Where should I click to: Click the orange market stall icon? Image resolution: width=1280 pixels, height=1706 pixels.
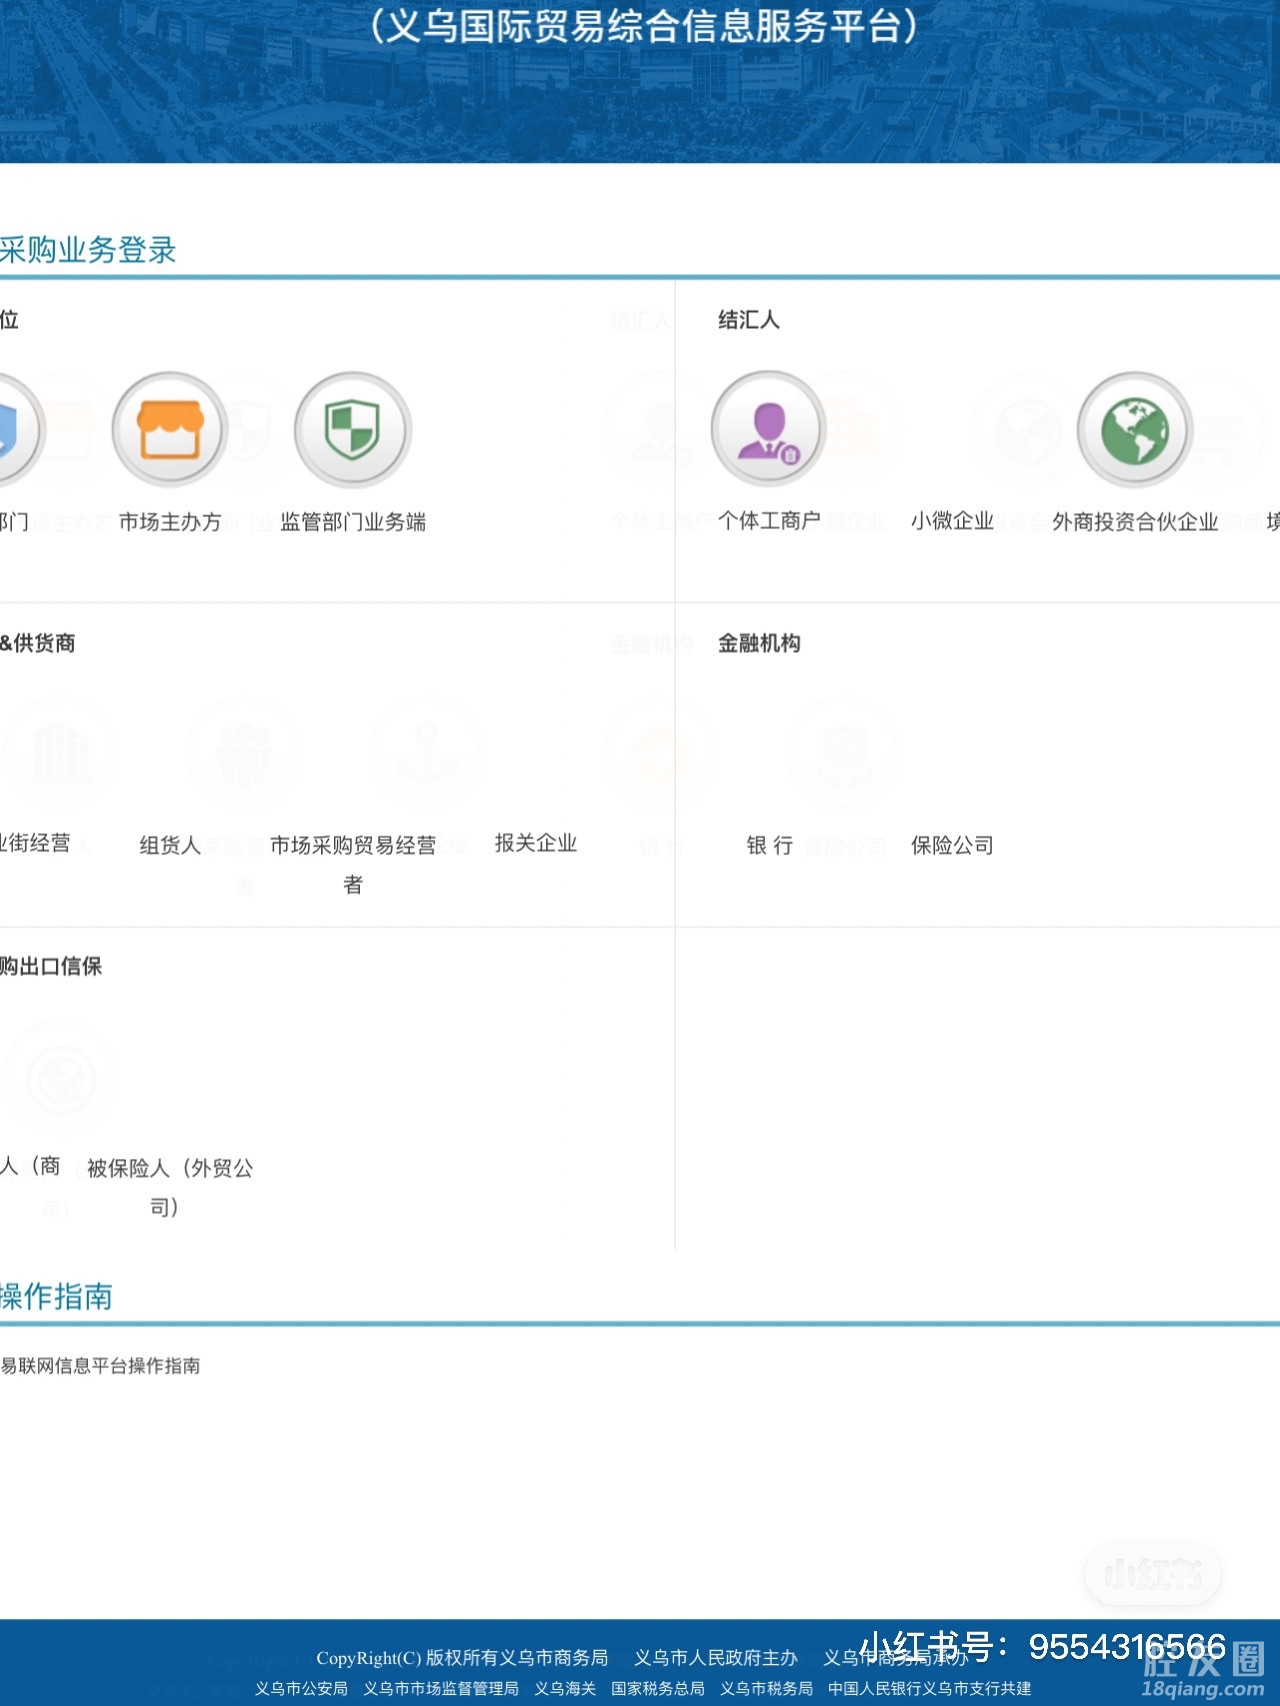pyautogui.click(x=170, y=430)
